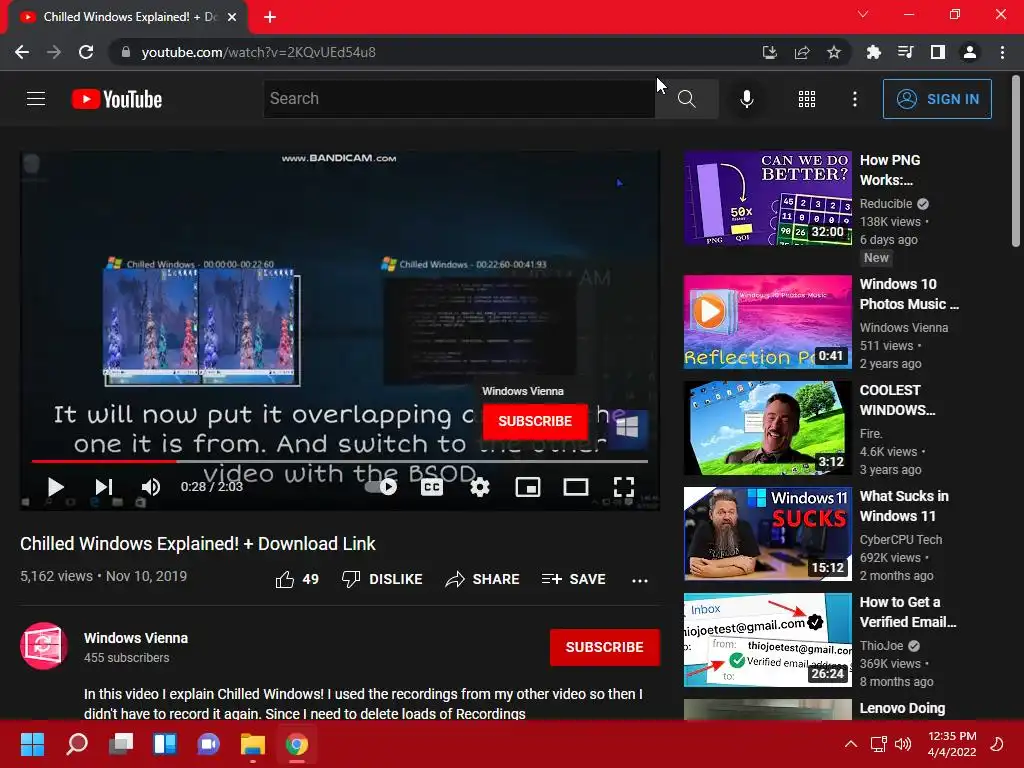The height and width of the screenshot is (768, 1024).
Task: Open Chrome media controls icon
Action: (905, 52)
